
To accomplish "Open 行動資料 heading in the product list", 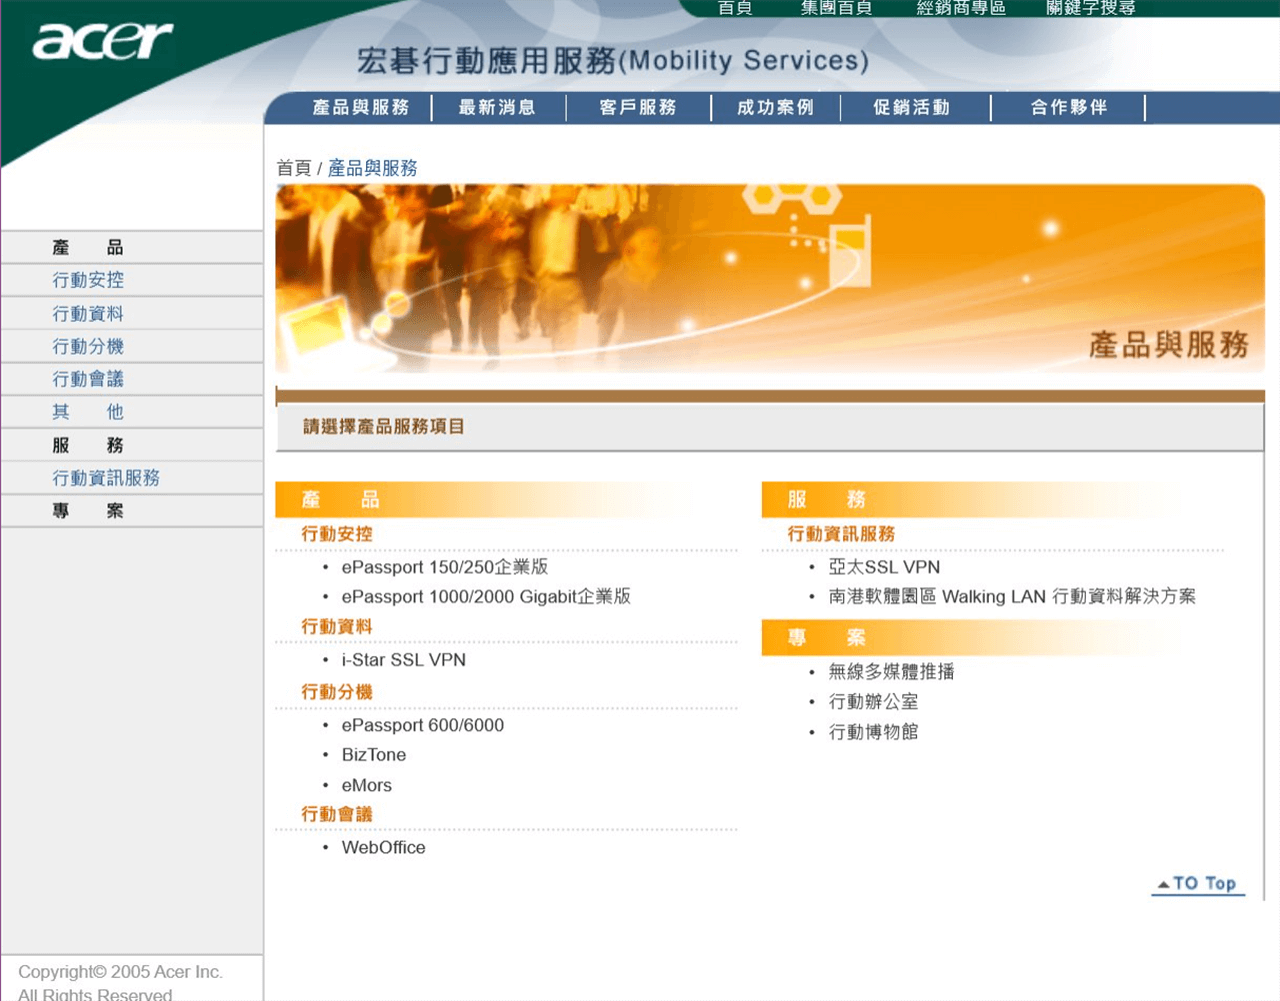I will [x=337, y=627].
